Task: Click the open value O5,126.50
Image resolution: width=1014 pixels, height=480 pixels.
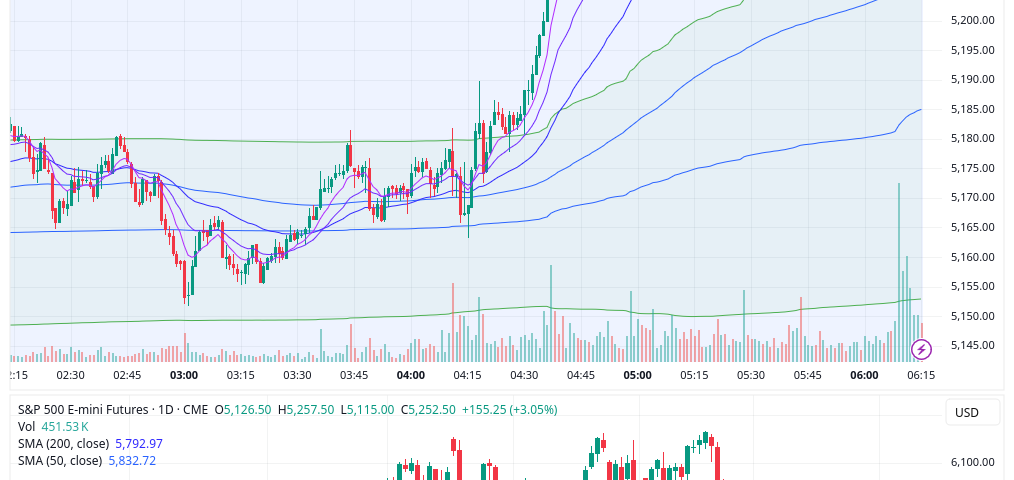Action: click(x=243, y=409)
